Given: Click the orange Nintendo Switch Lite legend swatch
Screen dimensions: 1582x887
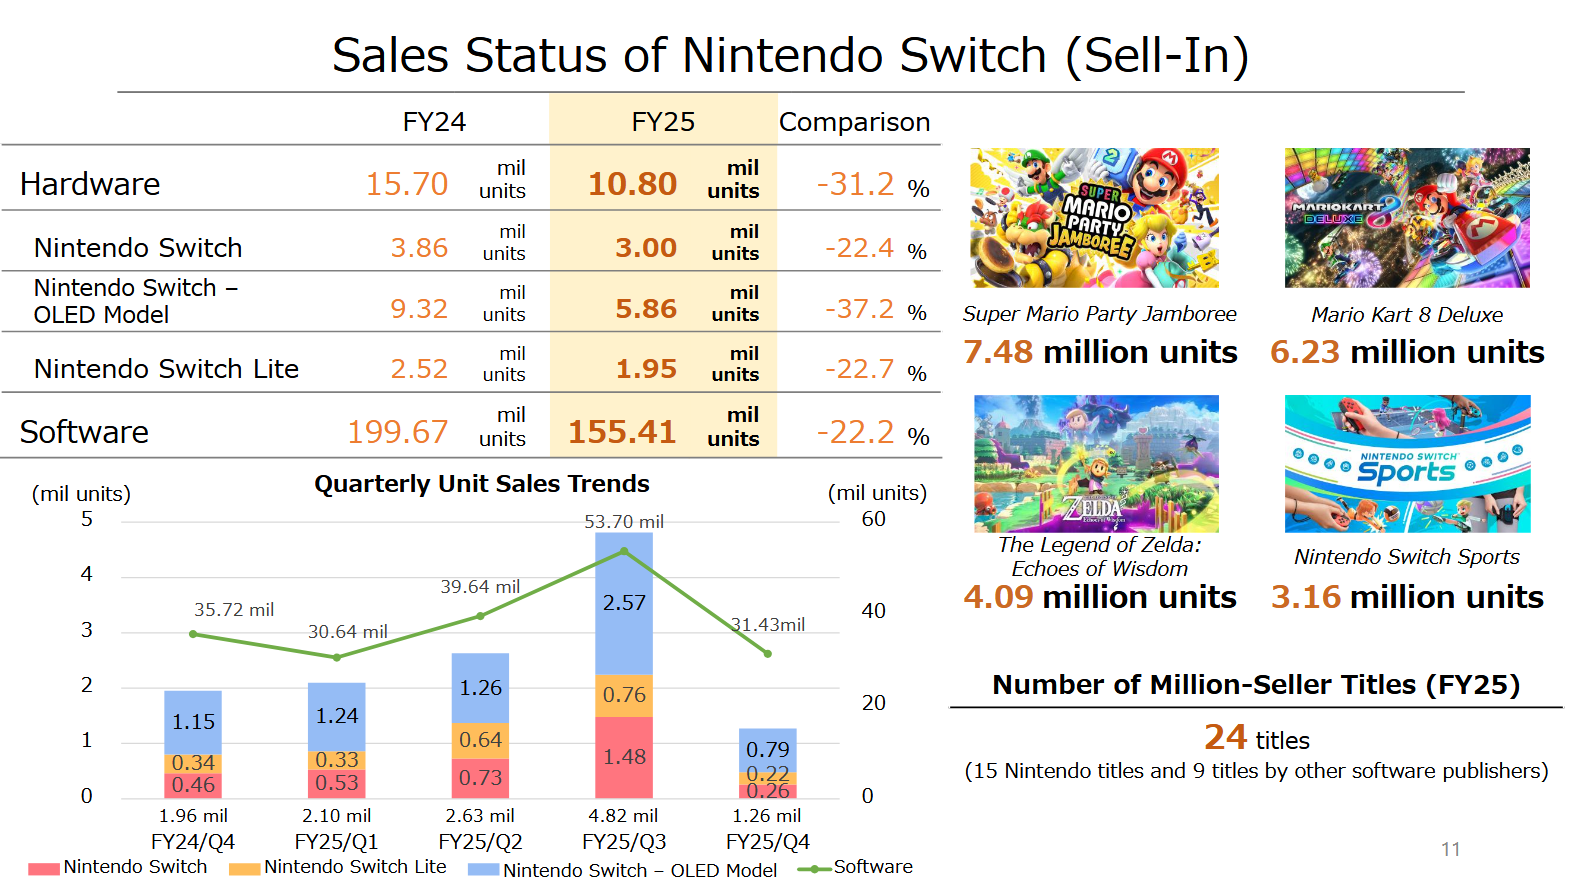Looking at the screenshot, I should [x=244, y=869].
